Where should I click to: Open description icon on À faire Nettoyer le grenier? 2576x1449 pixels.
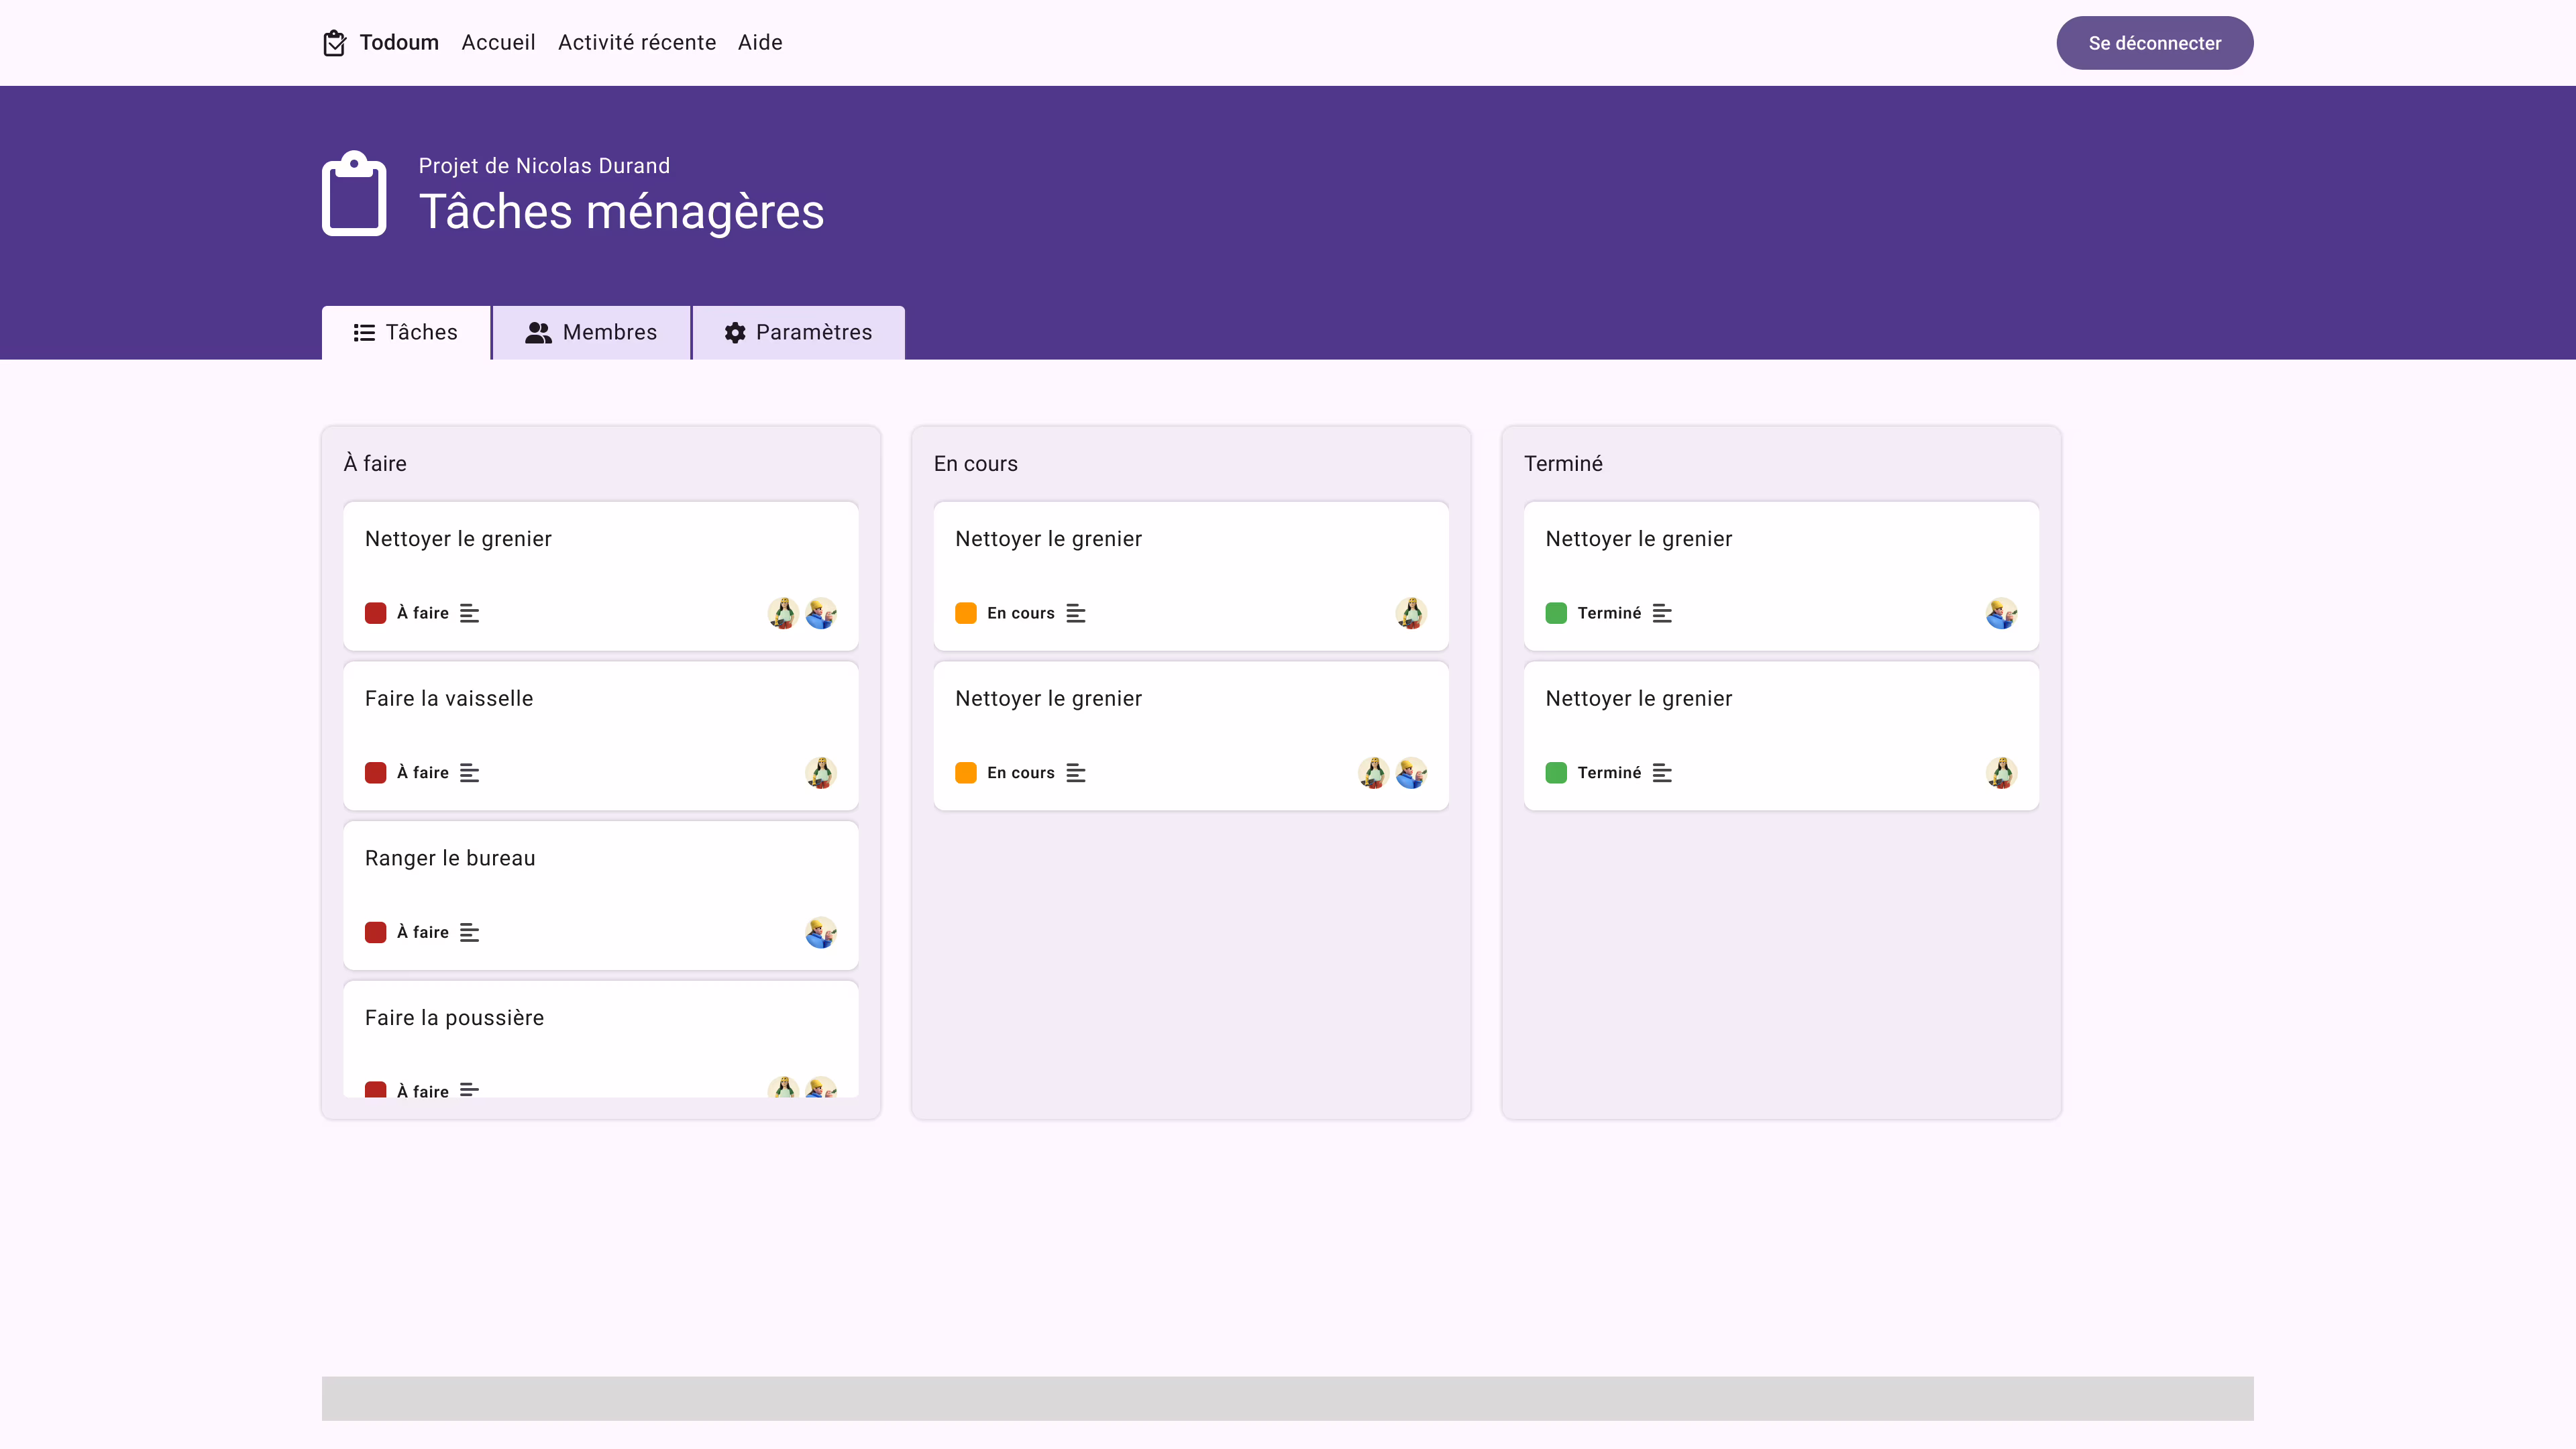[469, 613]
